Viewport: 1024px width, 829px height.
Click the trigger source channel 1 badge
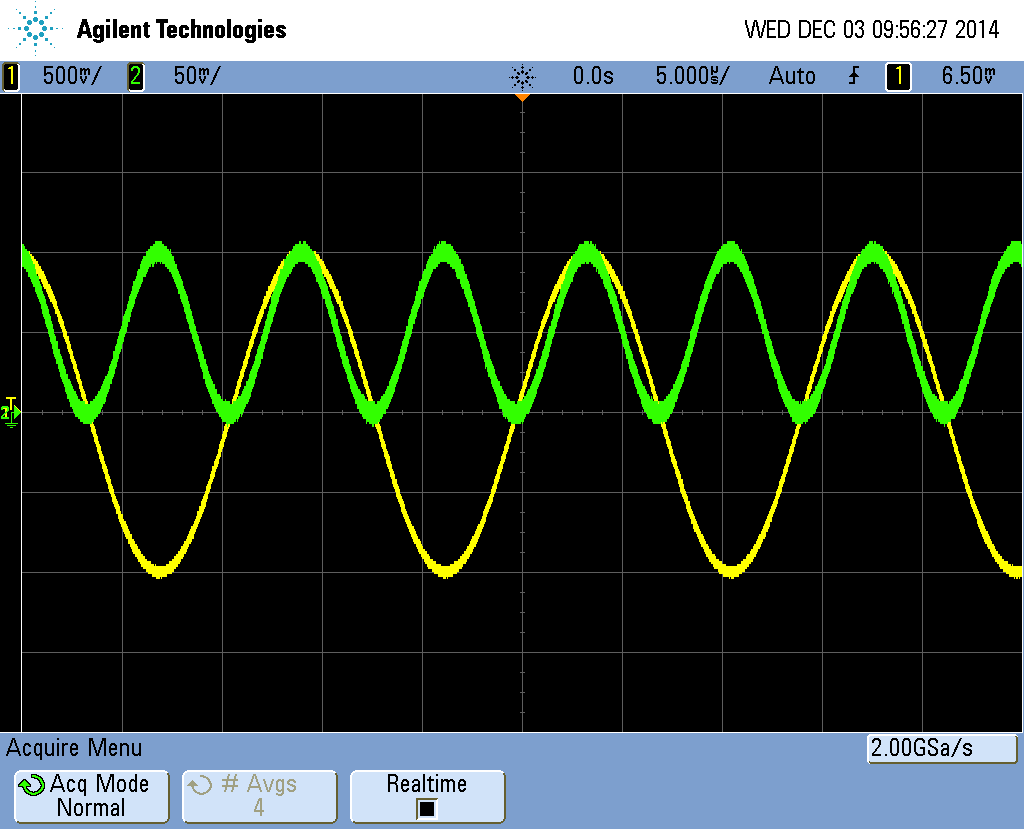click(x=898, y=76)
